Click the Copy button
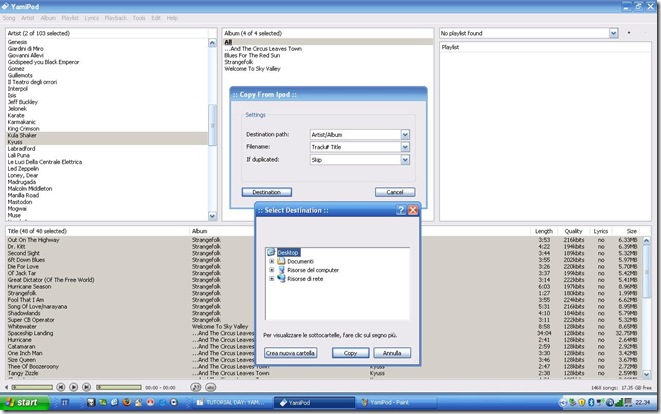Image resolution: width=661 pixels, height=414 pixels. [350, 353]
